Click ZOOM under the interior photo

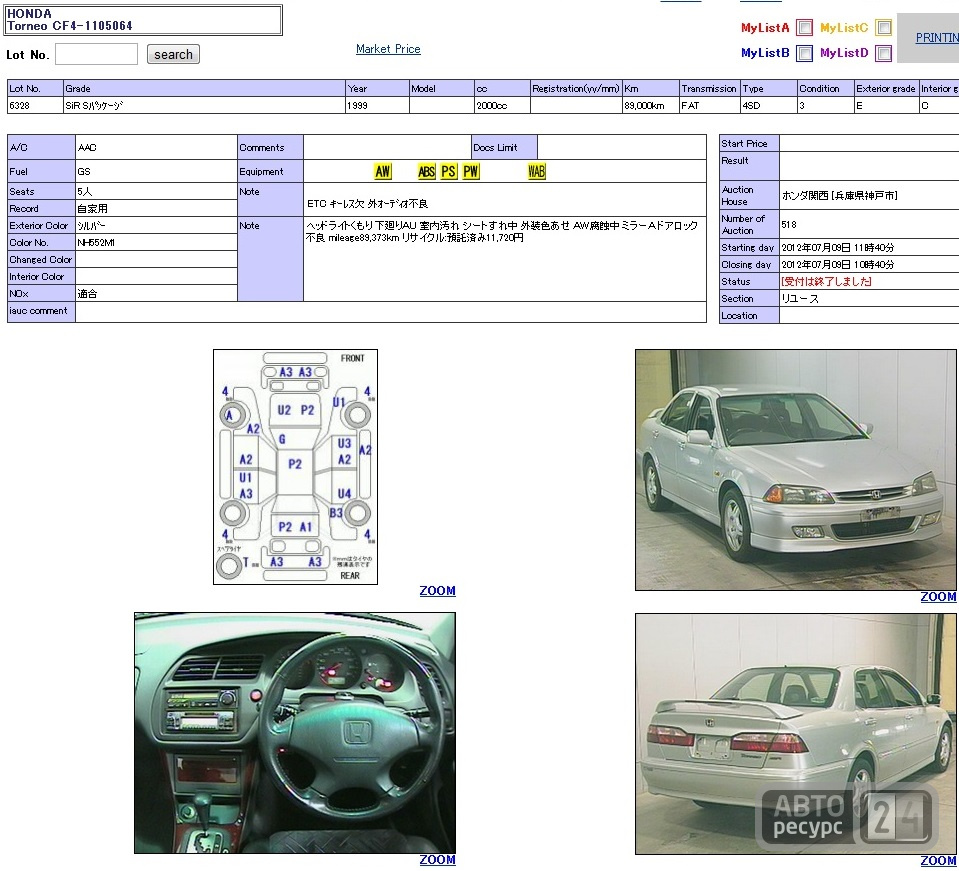pos(437,859)
